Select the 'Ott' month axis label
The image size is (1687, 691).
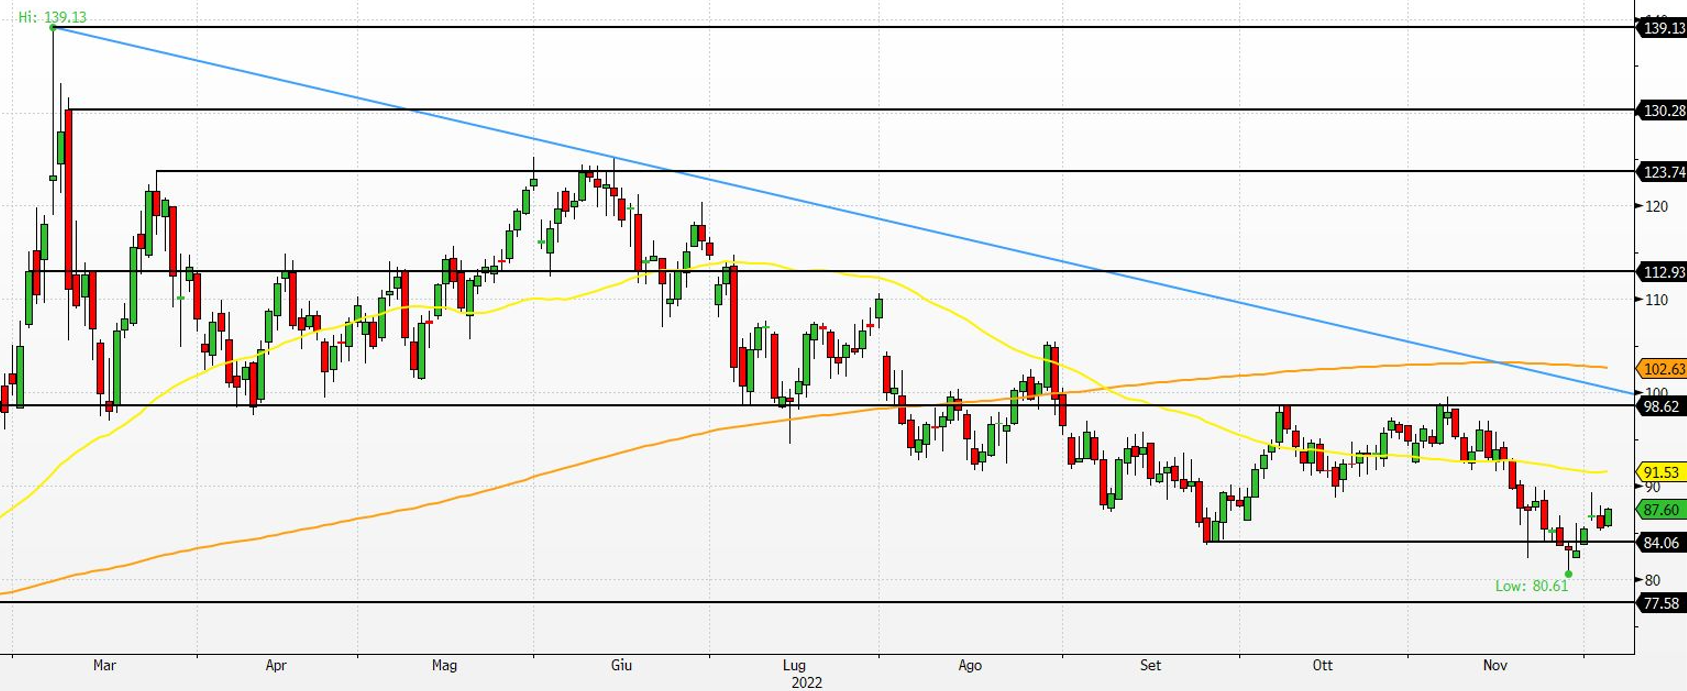[1323, 665]
